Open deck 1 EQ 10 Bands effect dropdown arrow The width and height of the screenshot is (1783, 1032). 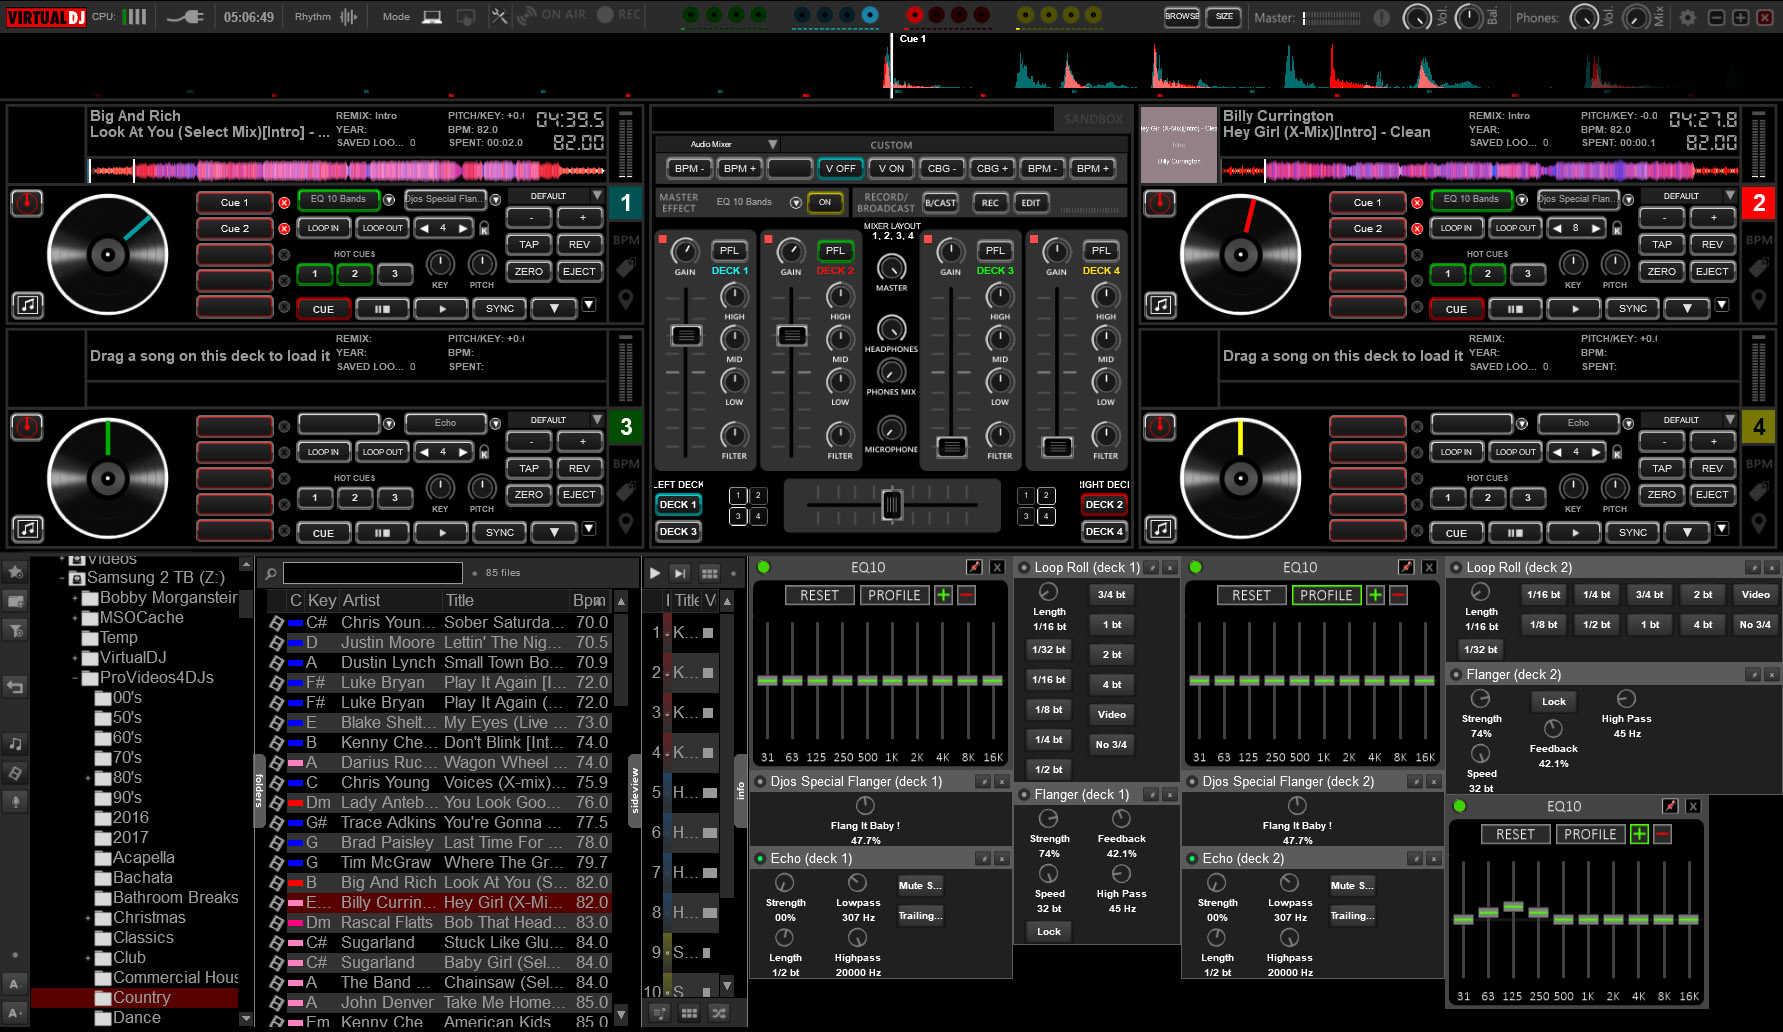pyautogui.click(x=389, y=200)
